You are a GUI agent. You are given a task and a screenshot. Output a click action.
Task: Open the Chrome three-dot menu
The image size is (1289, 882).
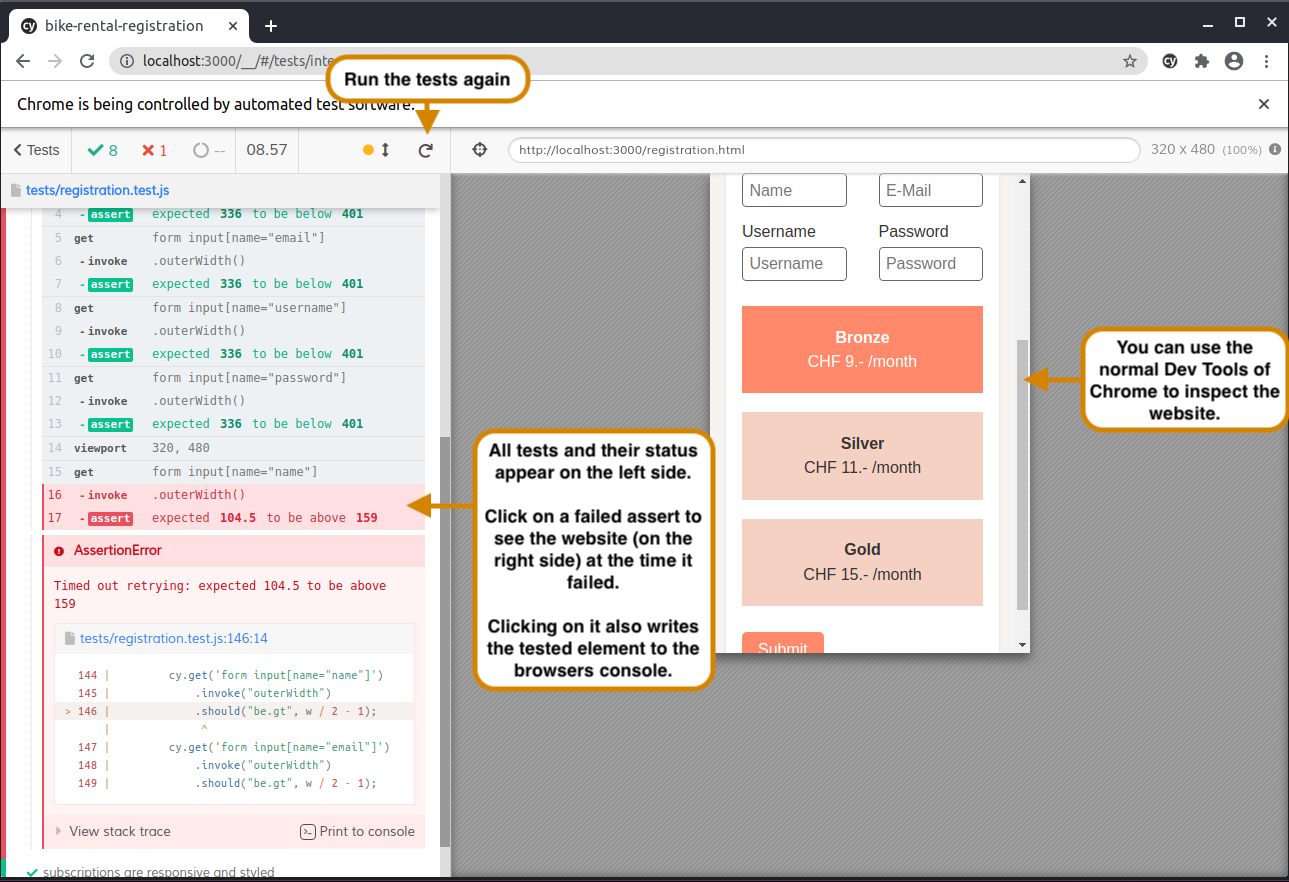click(1266, 61)
